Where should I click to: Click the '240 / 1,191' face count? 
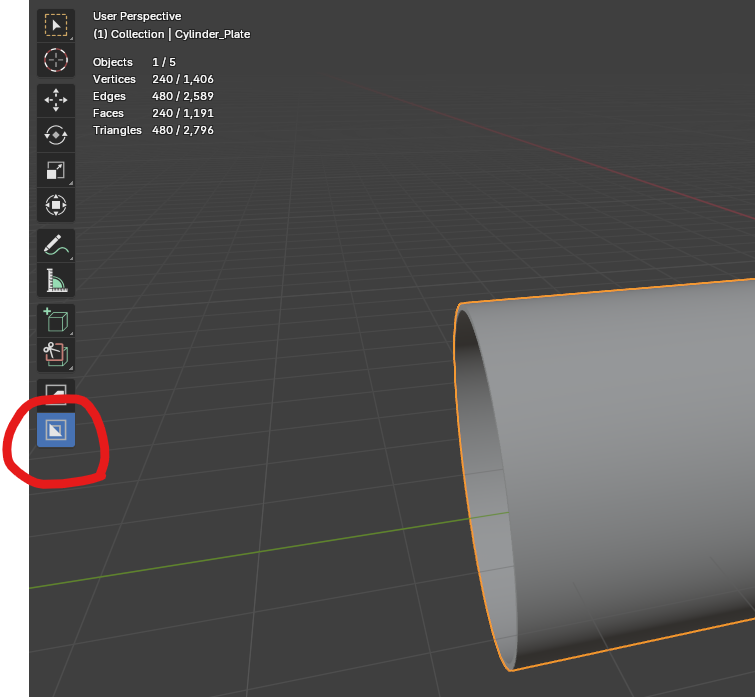point(182,113)
